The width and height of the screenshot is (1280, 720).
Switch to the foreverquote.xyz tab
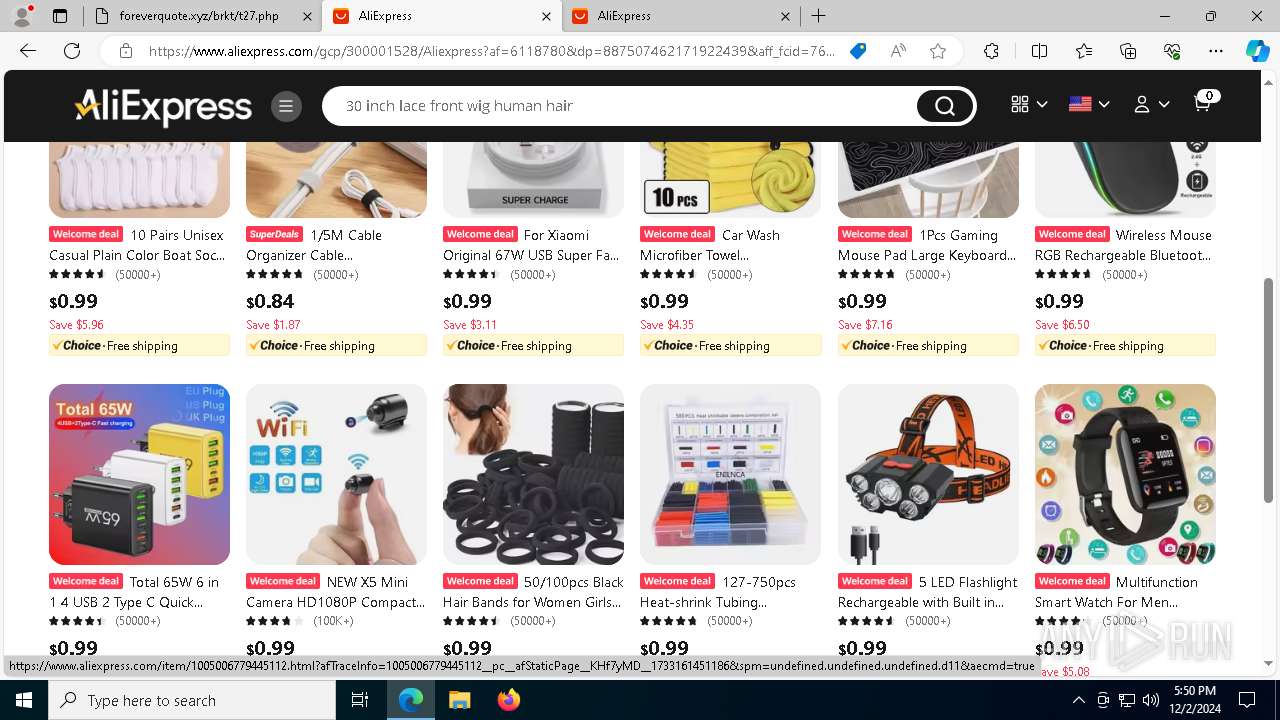(x=199, y=16)
